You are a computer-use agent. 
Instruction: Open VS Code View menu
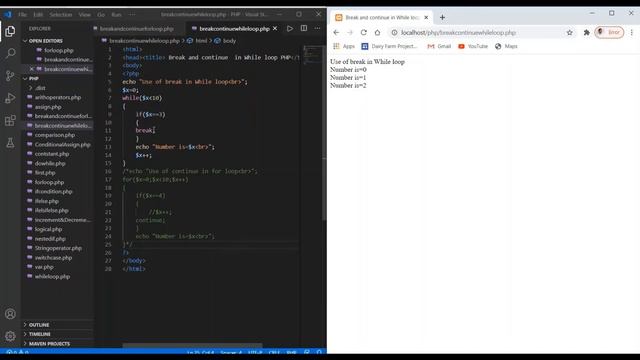pos(84,14)
